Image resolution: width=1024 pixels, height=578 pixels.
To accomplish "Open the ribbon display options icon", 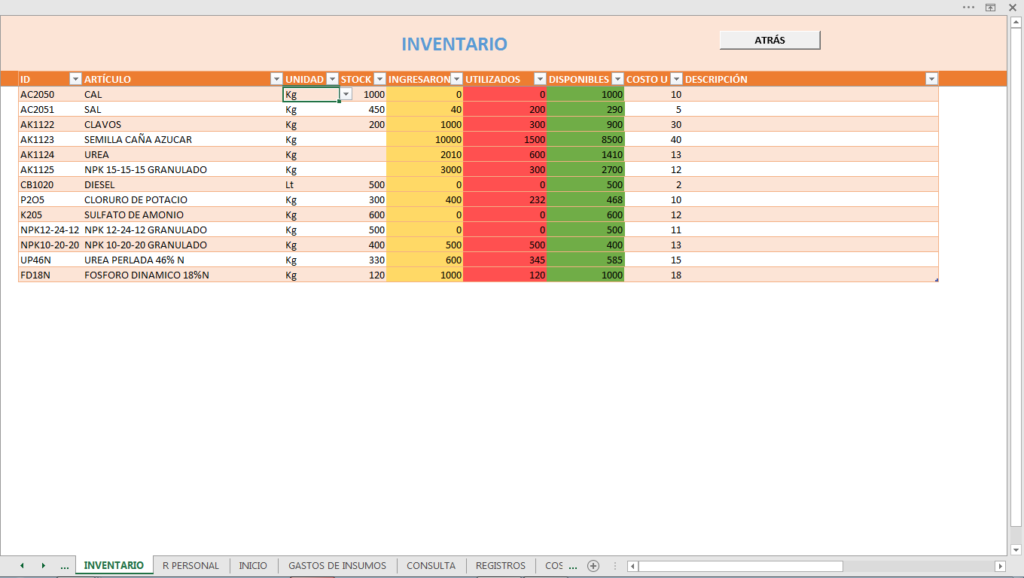I will (991, 7).
